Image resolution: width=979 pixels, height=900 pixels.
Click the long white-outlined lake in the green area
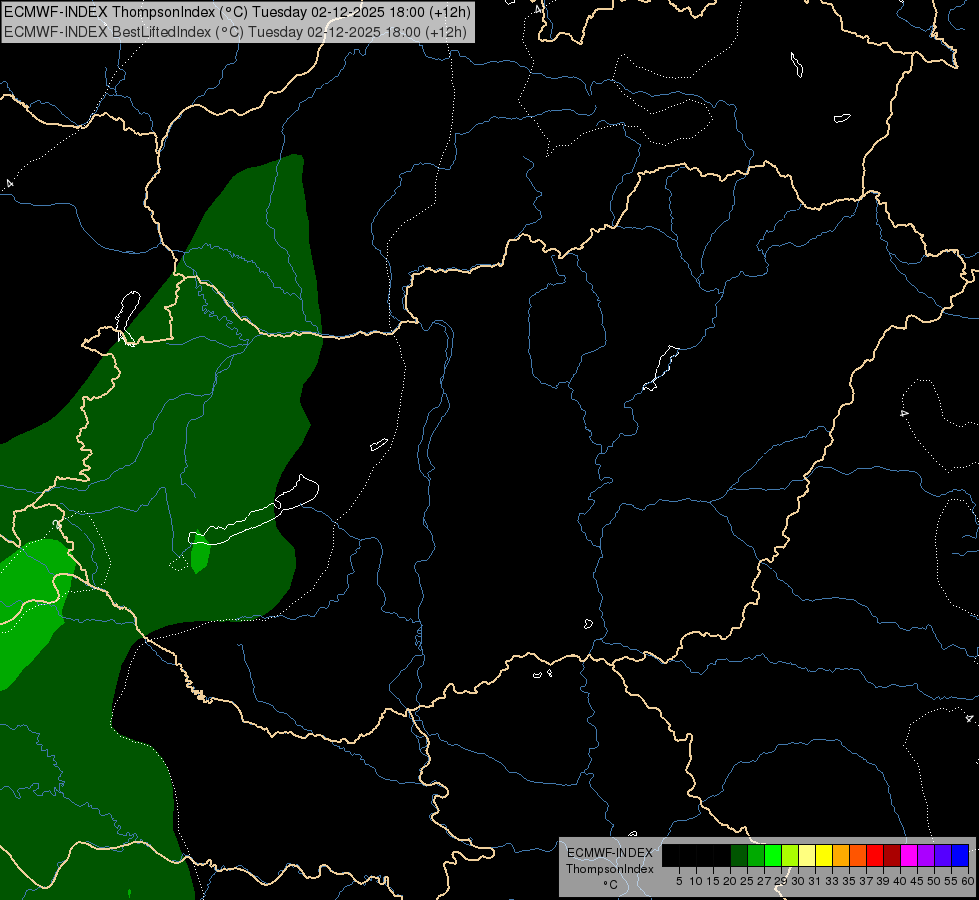tap(253, 511)
